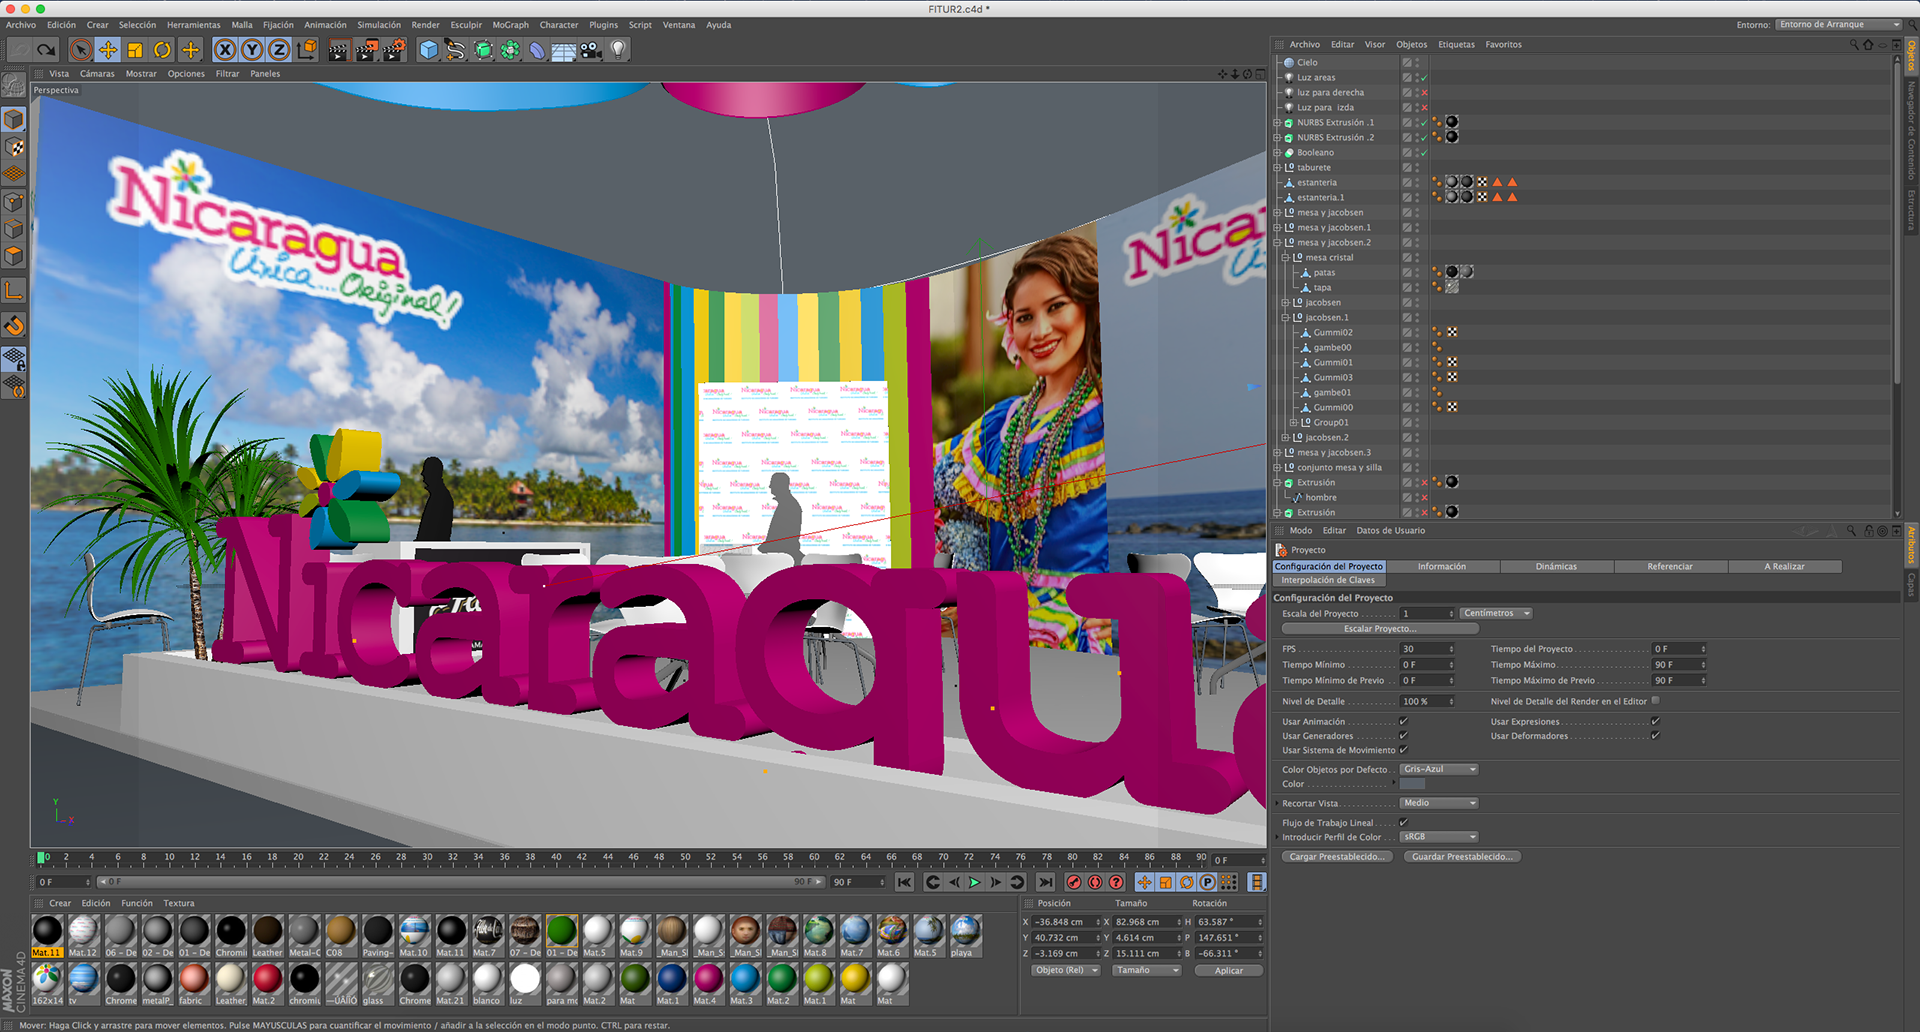Screen dimensions: 1920x1032
Task: Toggle Usar Expresiones checkbox
Action: tap(1655, 721)
